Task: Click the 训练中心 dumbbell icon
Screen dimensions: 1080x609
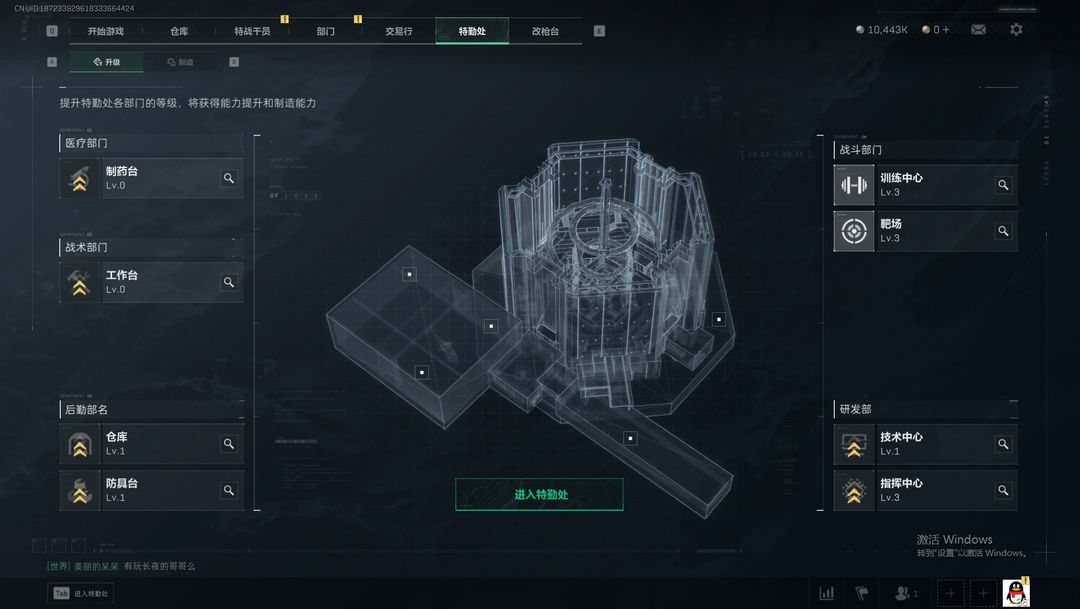Action: (x=853, y=185)
